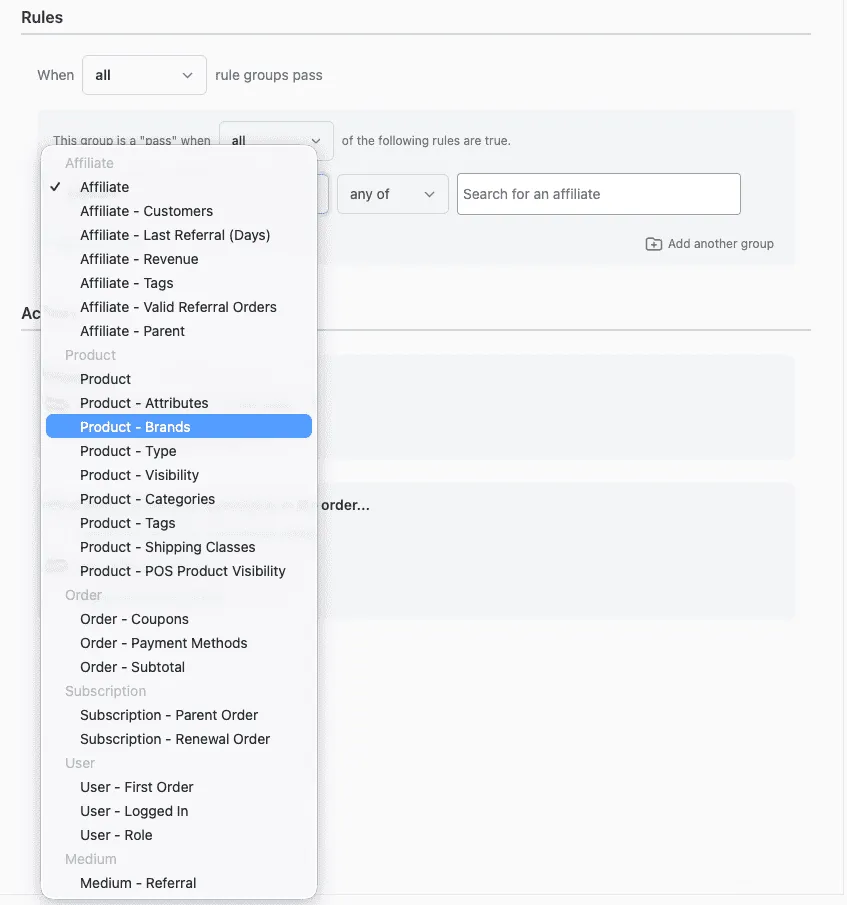Select the plain 'Product' option
This screenshot has width=847, height=905.
[179, 379]
